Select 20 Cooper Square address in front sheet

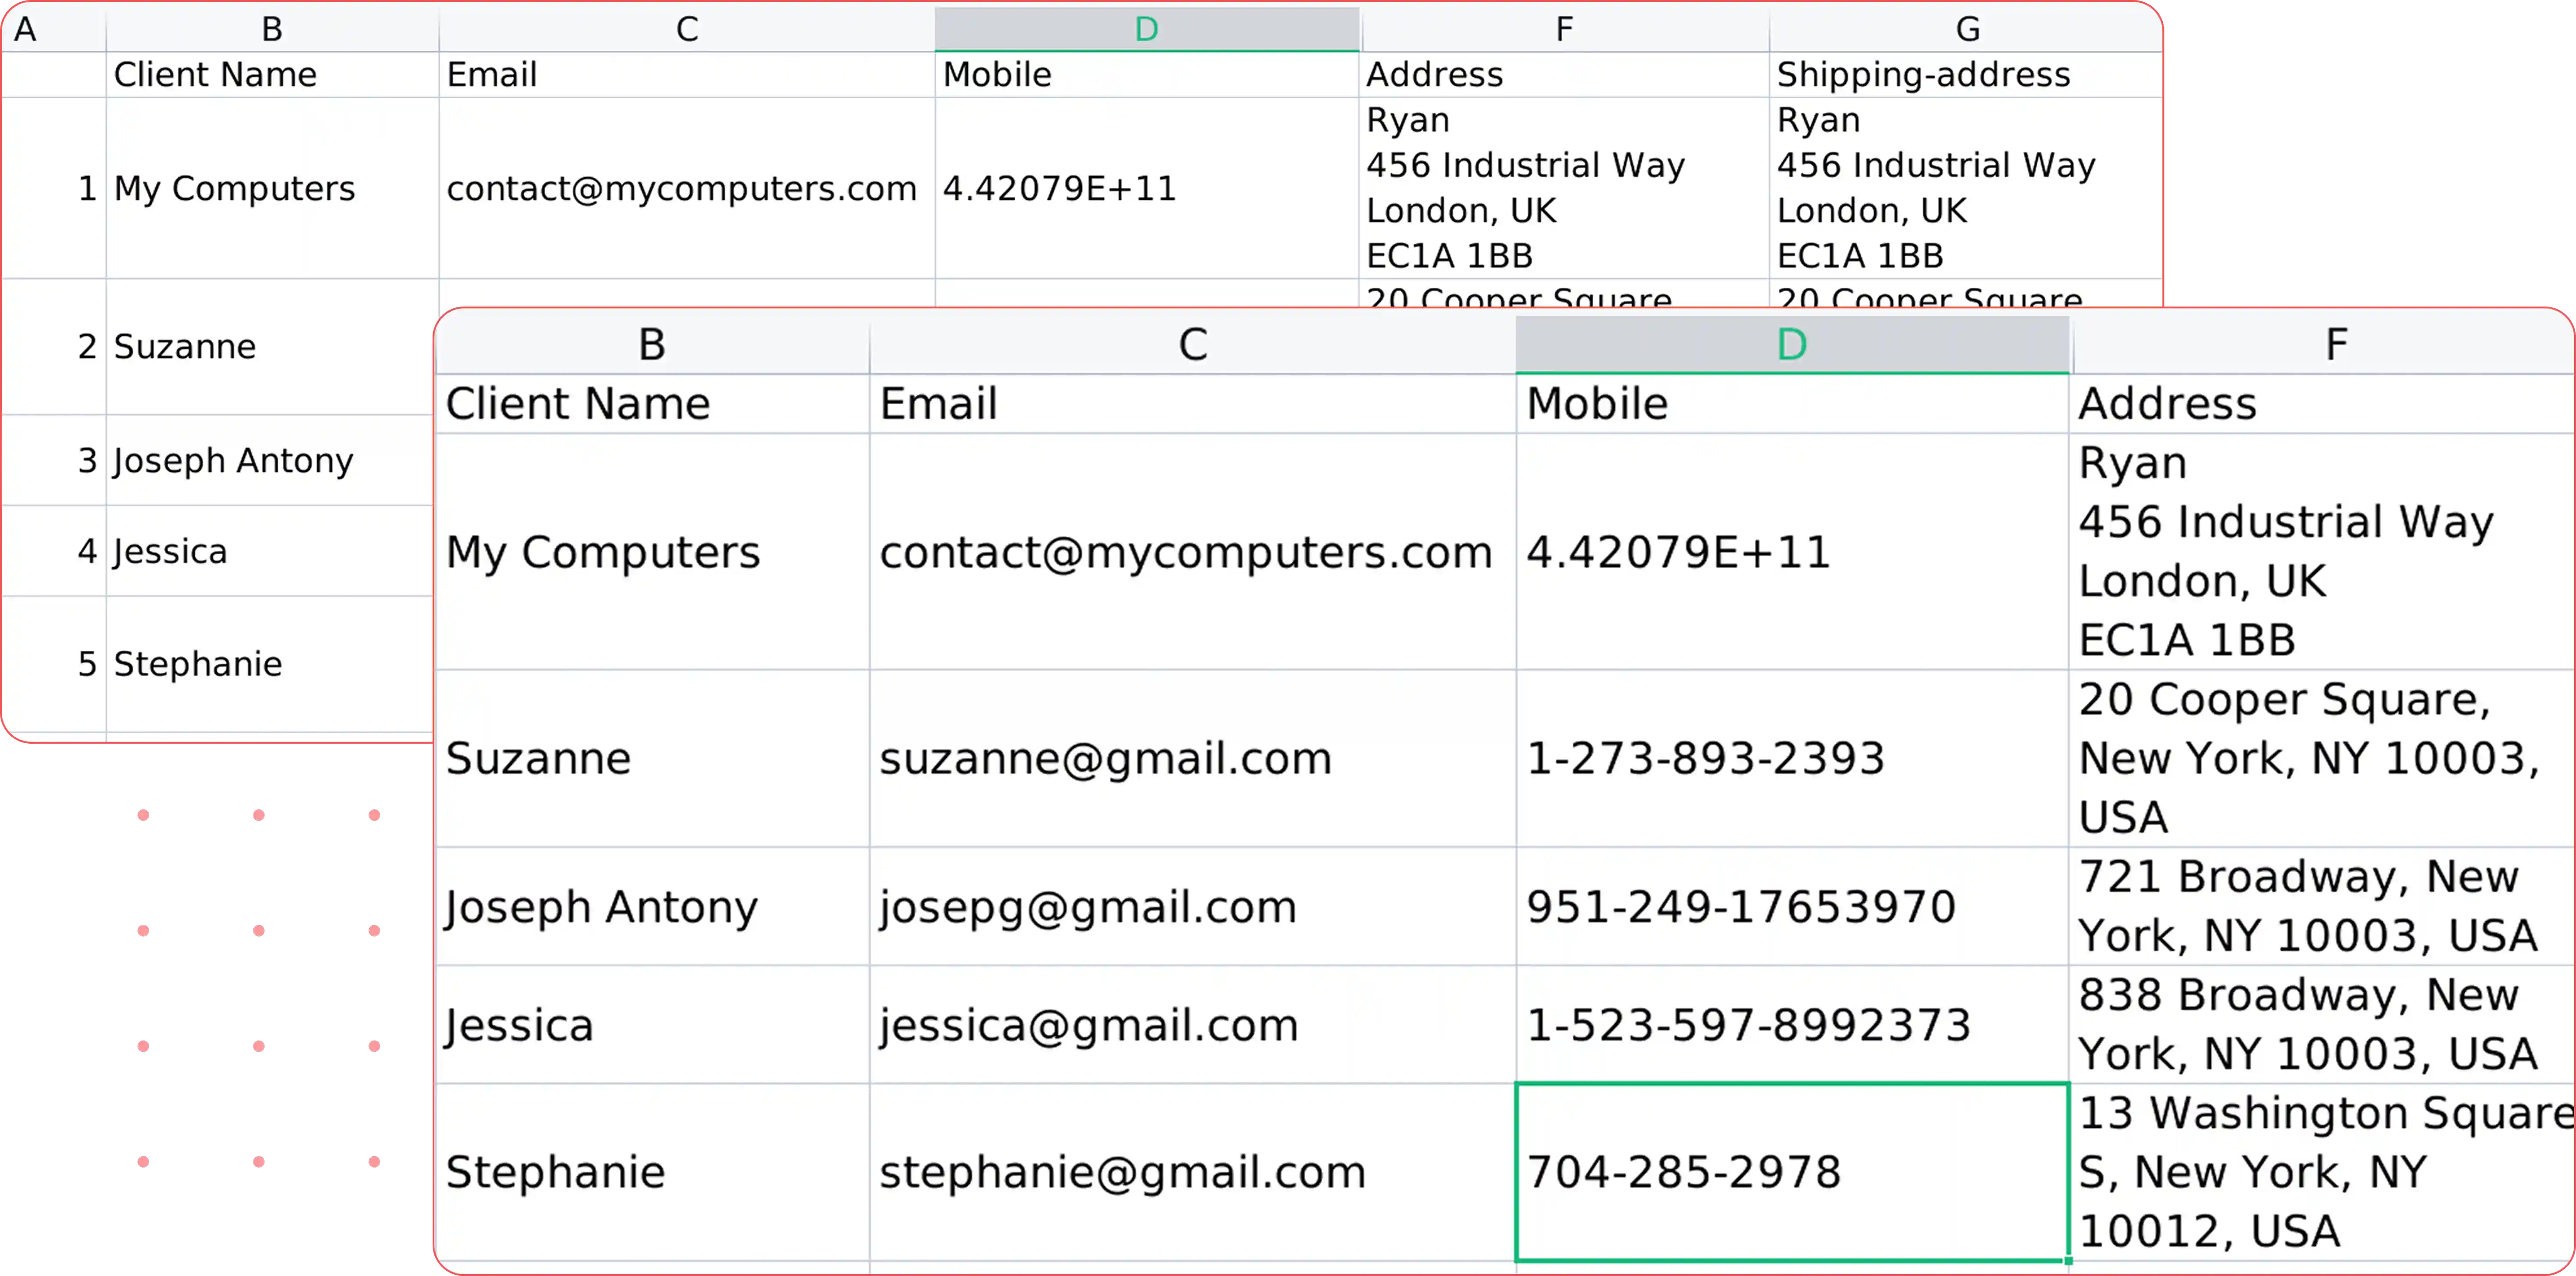[2322, 758]
